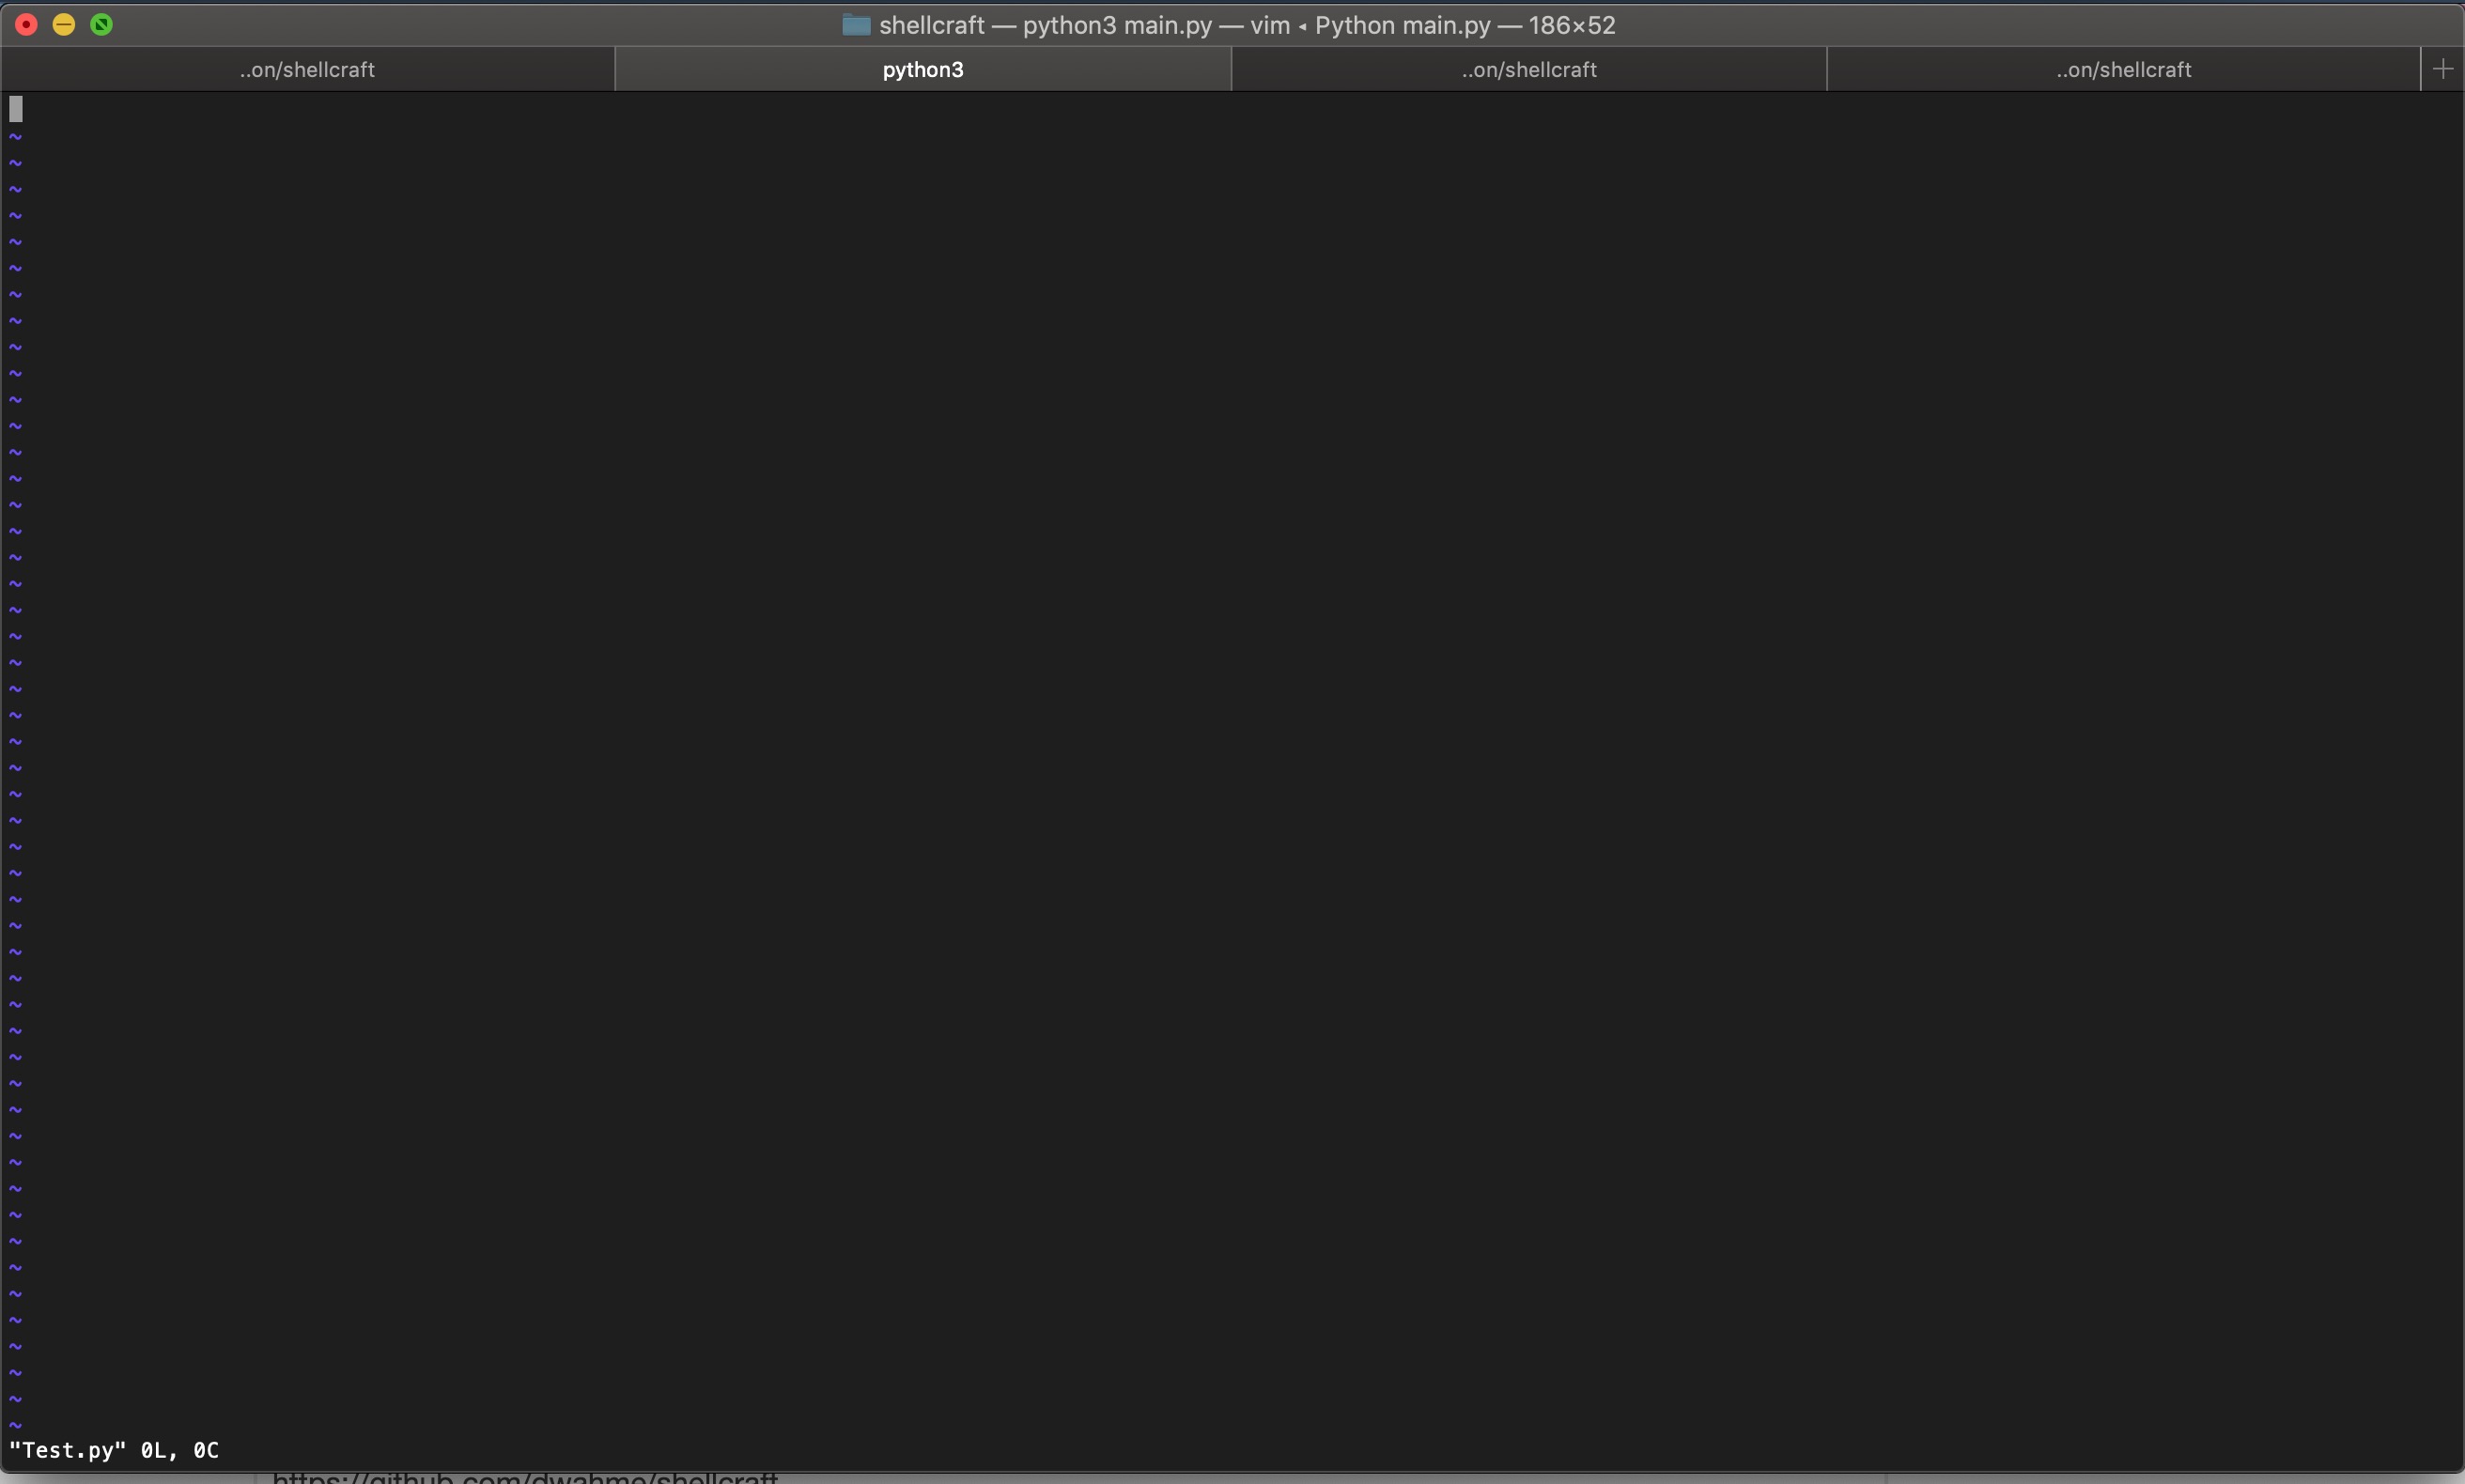The width and height of the screenshot is (2465, 1484).
Task: Click the window title text showing vim
Action: coord(1270,25)
